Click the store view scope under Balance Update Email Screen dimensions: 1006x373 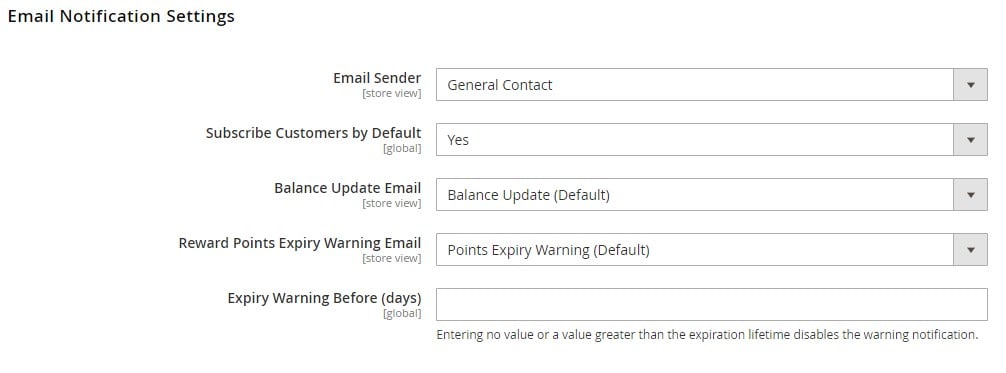pos(392,204)
